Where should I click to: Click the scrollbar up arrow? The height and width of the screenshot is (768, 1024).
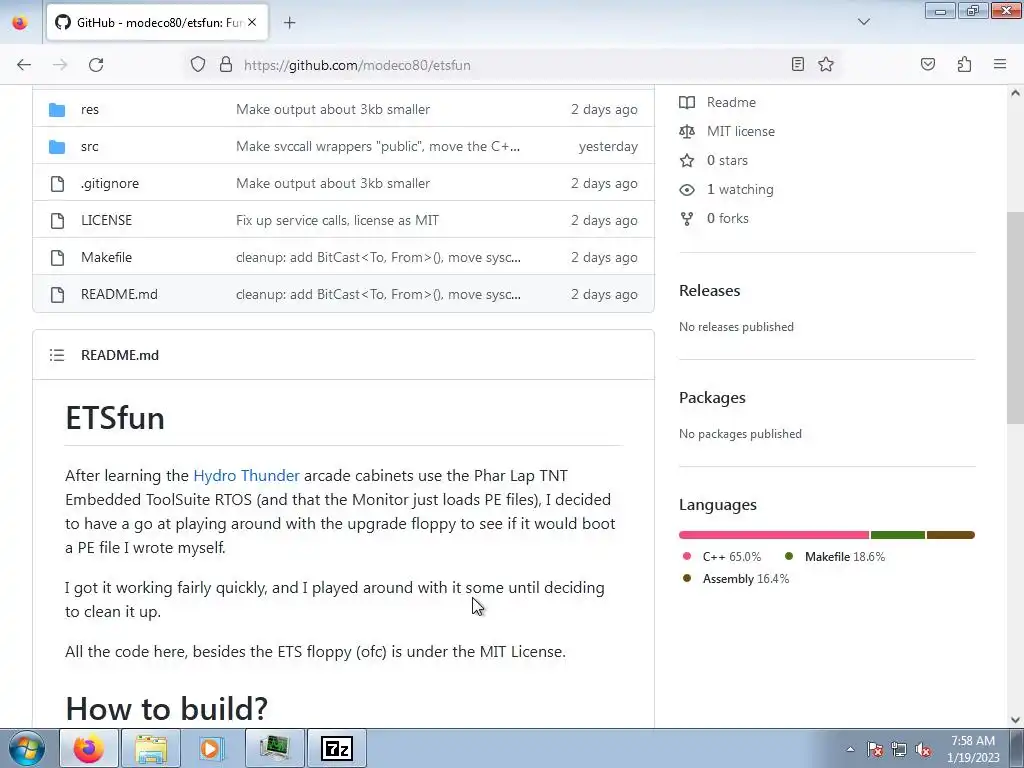click(1015, 93)
